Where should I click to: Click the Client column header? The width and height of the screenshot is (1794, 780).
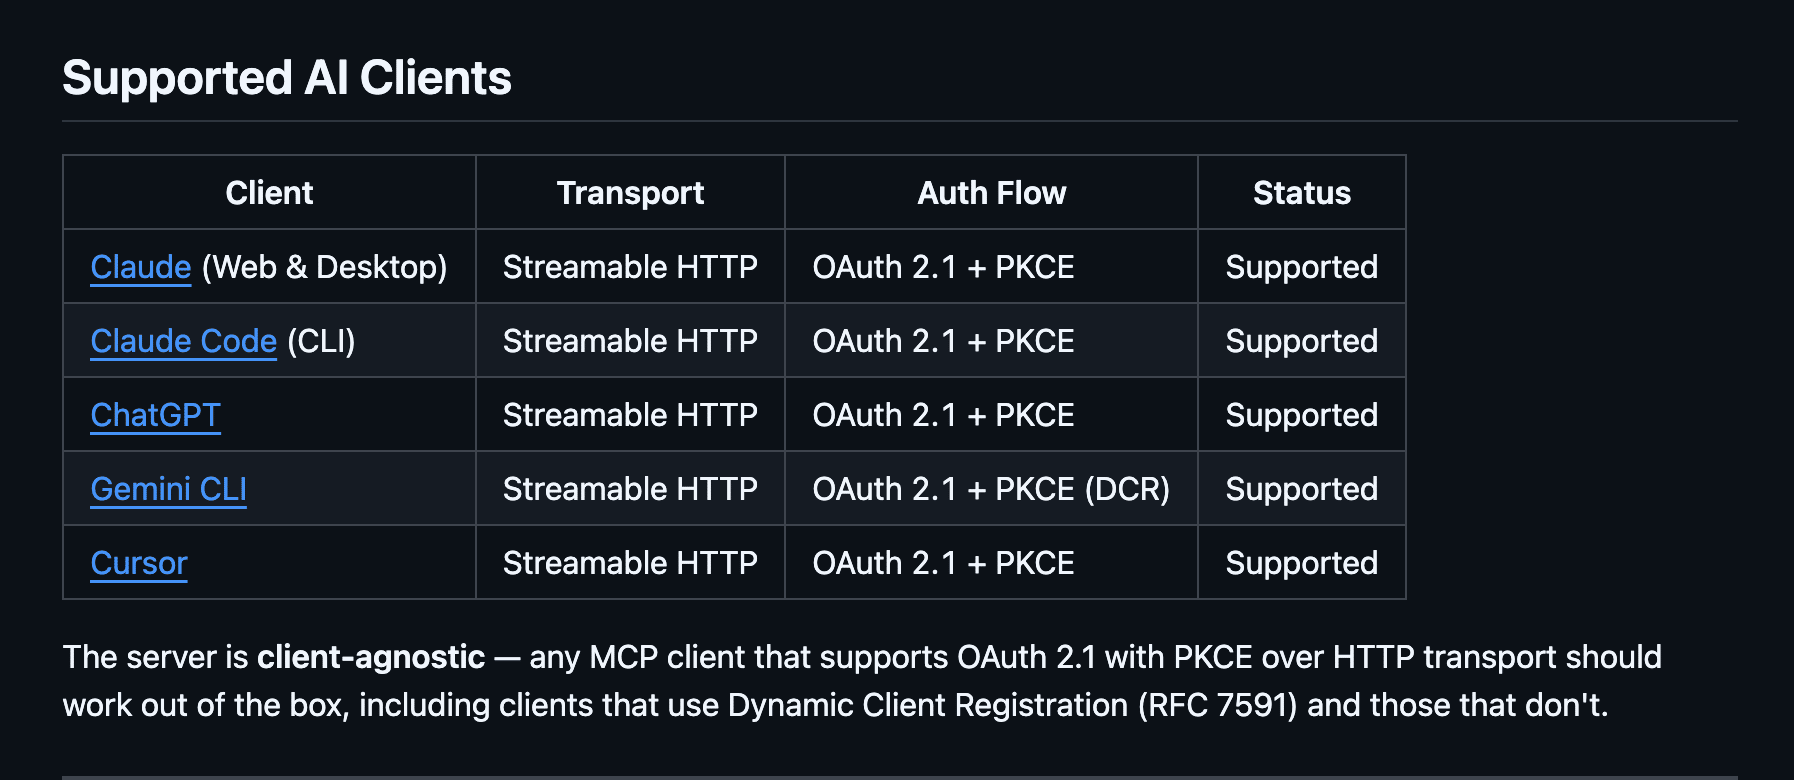[269, 192]
